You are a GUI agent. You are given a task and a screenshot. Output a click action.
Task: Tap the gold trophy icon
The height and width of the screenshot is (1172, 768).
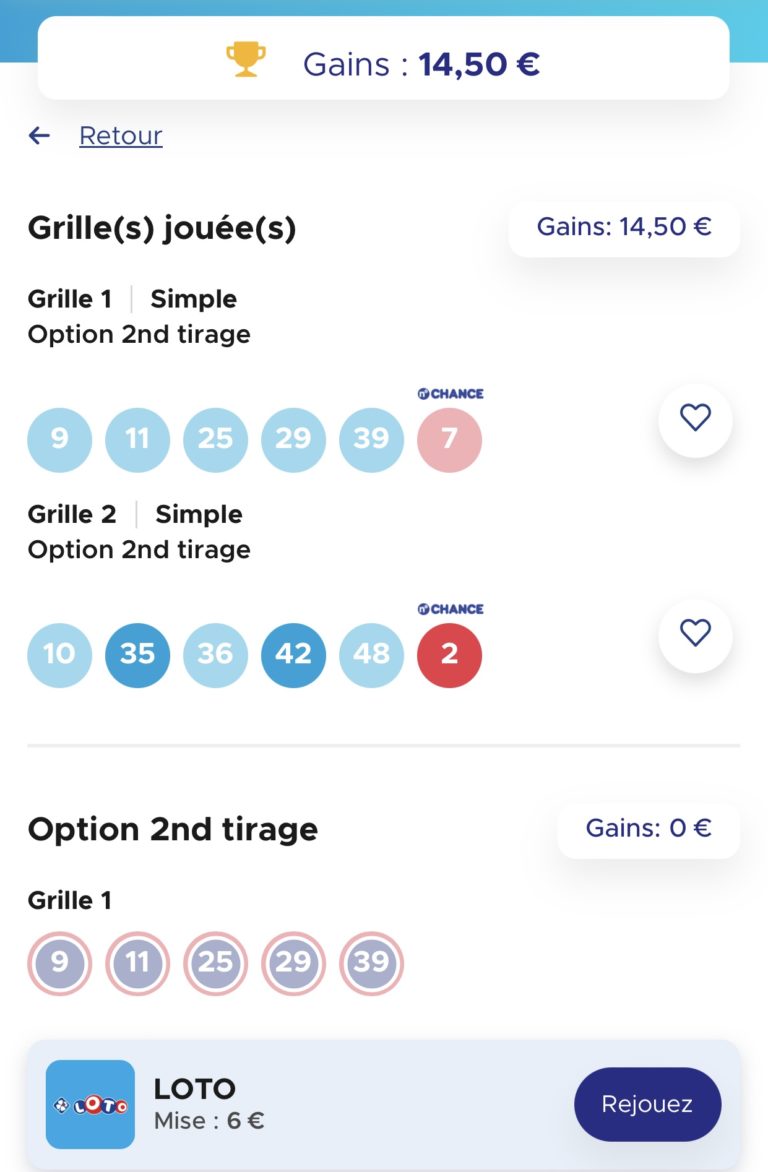(x=245, y=60)
